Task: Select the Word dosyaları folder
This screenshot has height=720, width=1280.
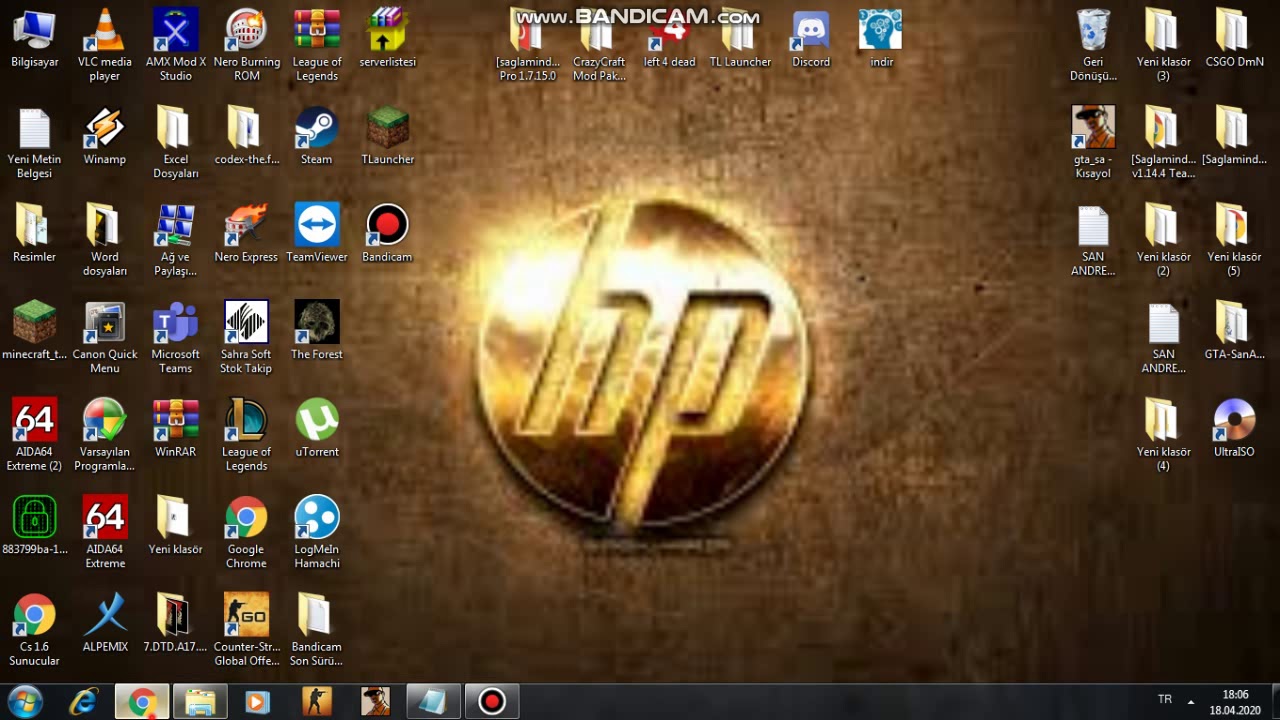Action: 104,240
